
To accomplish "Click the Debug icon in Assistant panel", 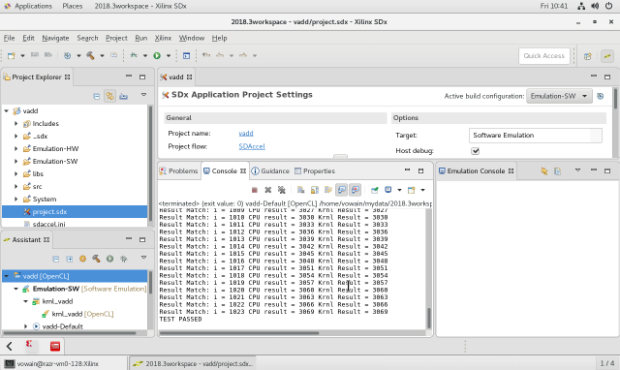I will (124, 259).
